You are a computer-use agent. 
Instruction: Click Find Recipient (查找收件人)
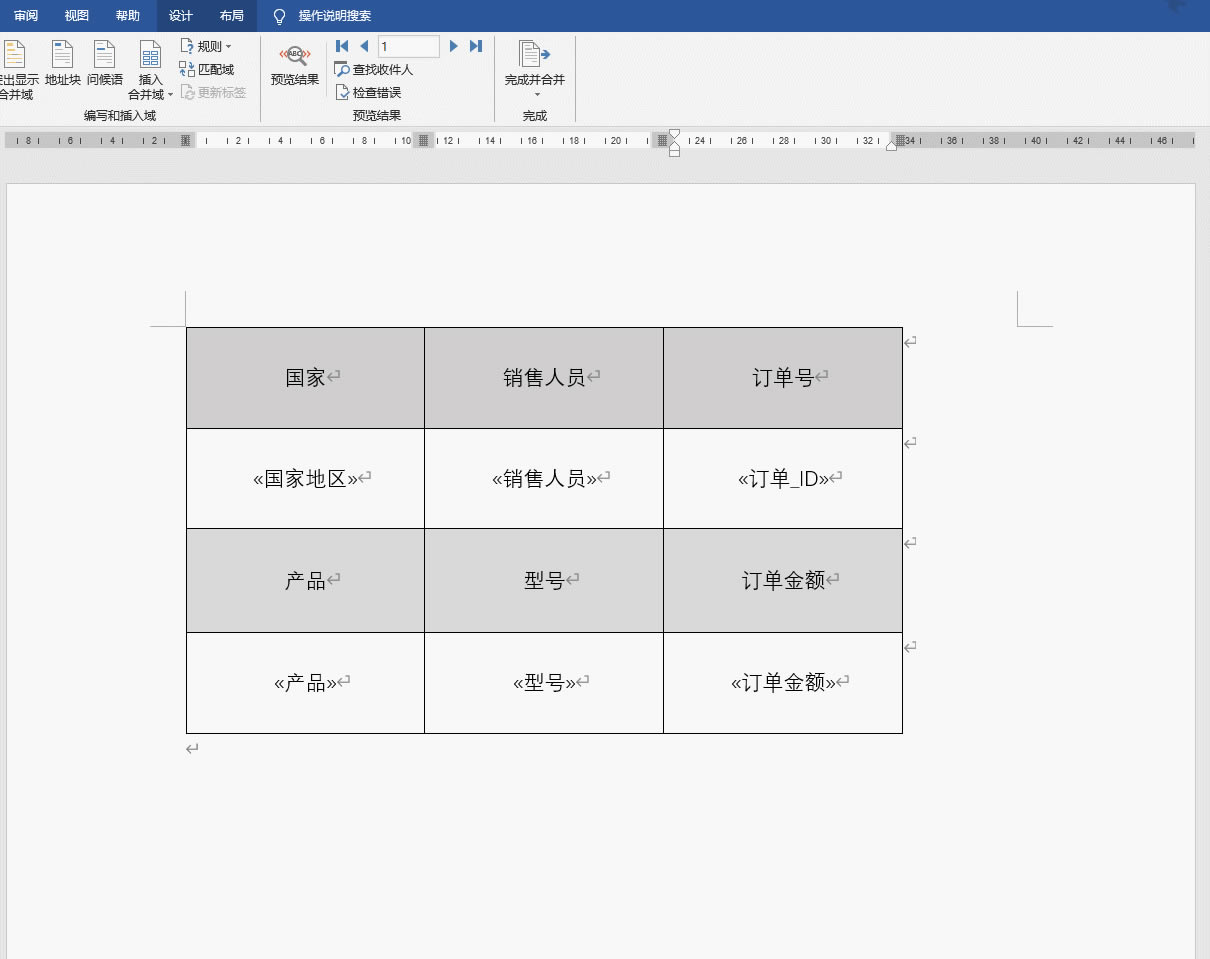pos(374,70)
